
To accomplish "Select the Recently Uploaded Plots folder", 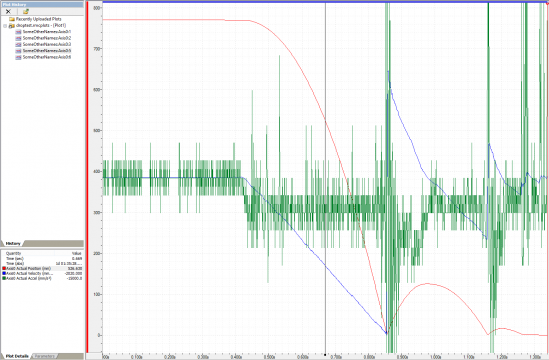I will [34, 19].
